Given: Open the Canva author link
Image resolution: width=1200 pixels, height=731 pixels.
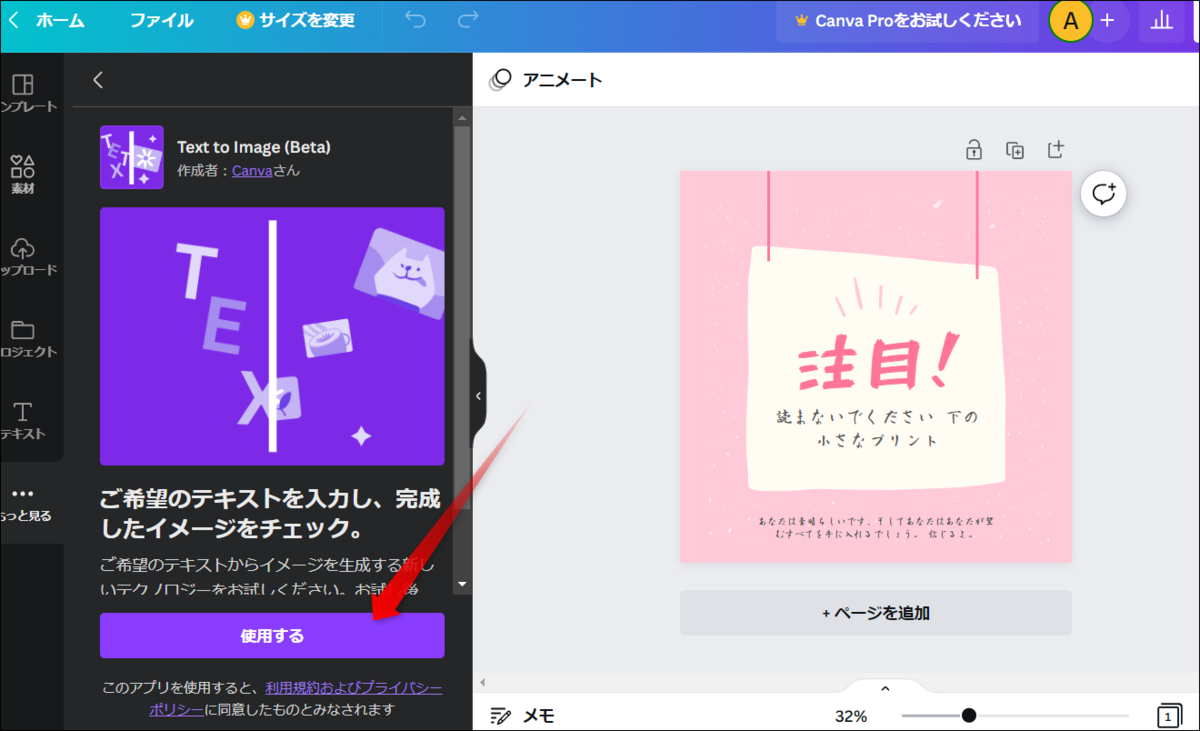Looking at the screenshot, I should point(252,171).
